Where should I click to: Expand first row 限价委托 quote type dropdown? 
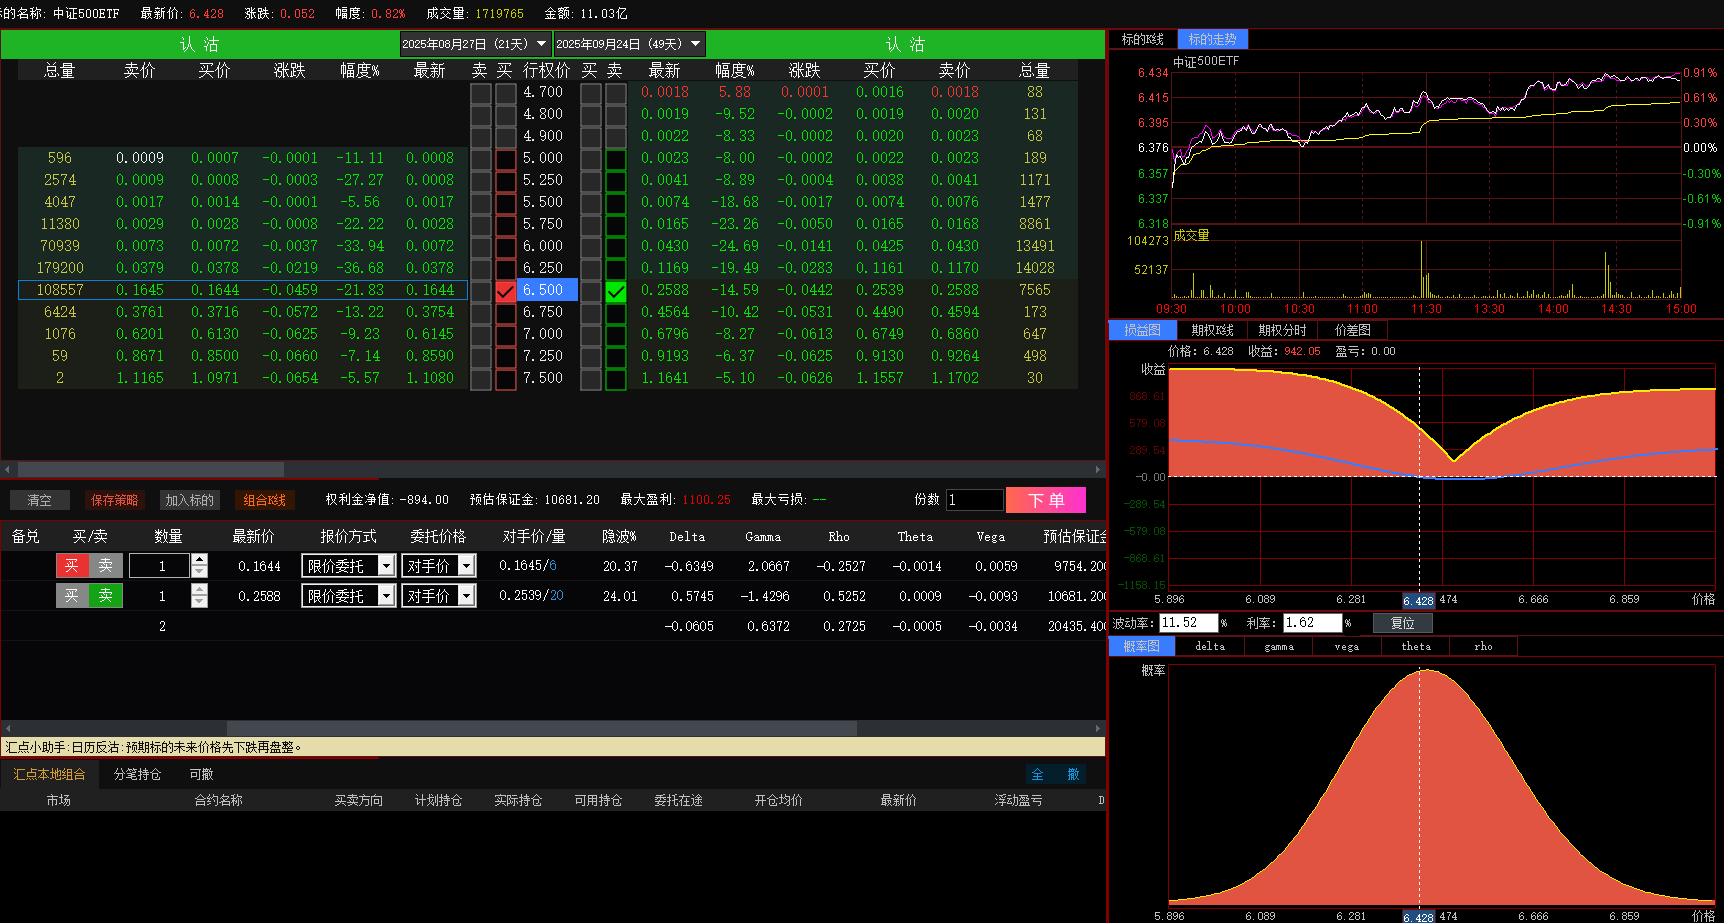(386, 566)
